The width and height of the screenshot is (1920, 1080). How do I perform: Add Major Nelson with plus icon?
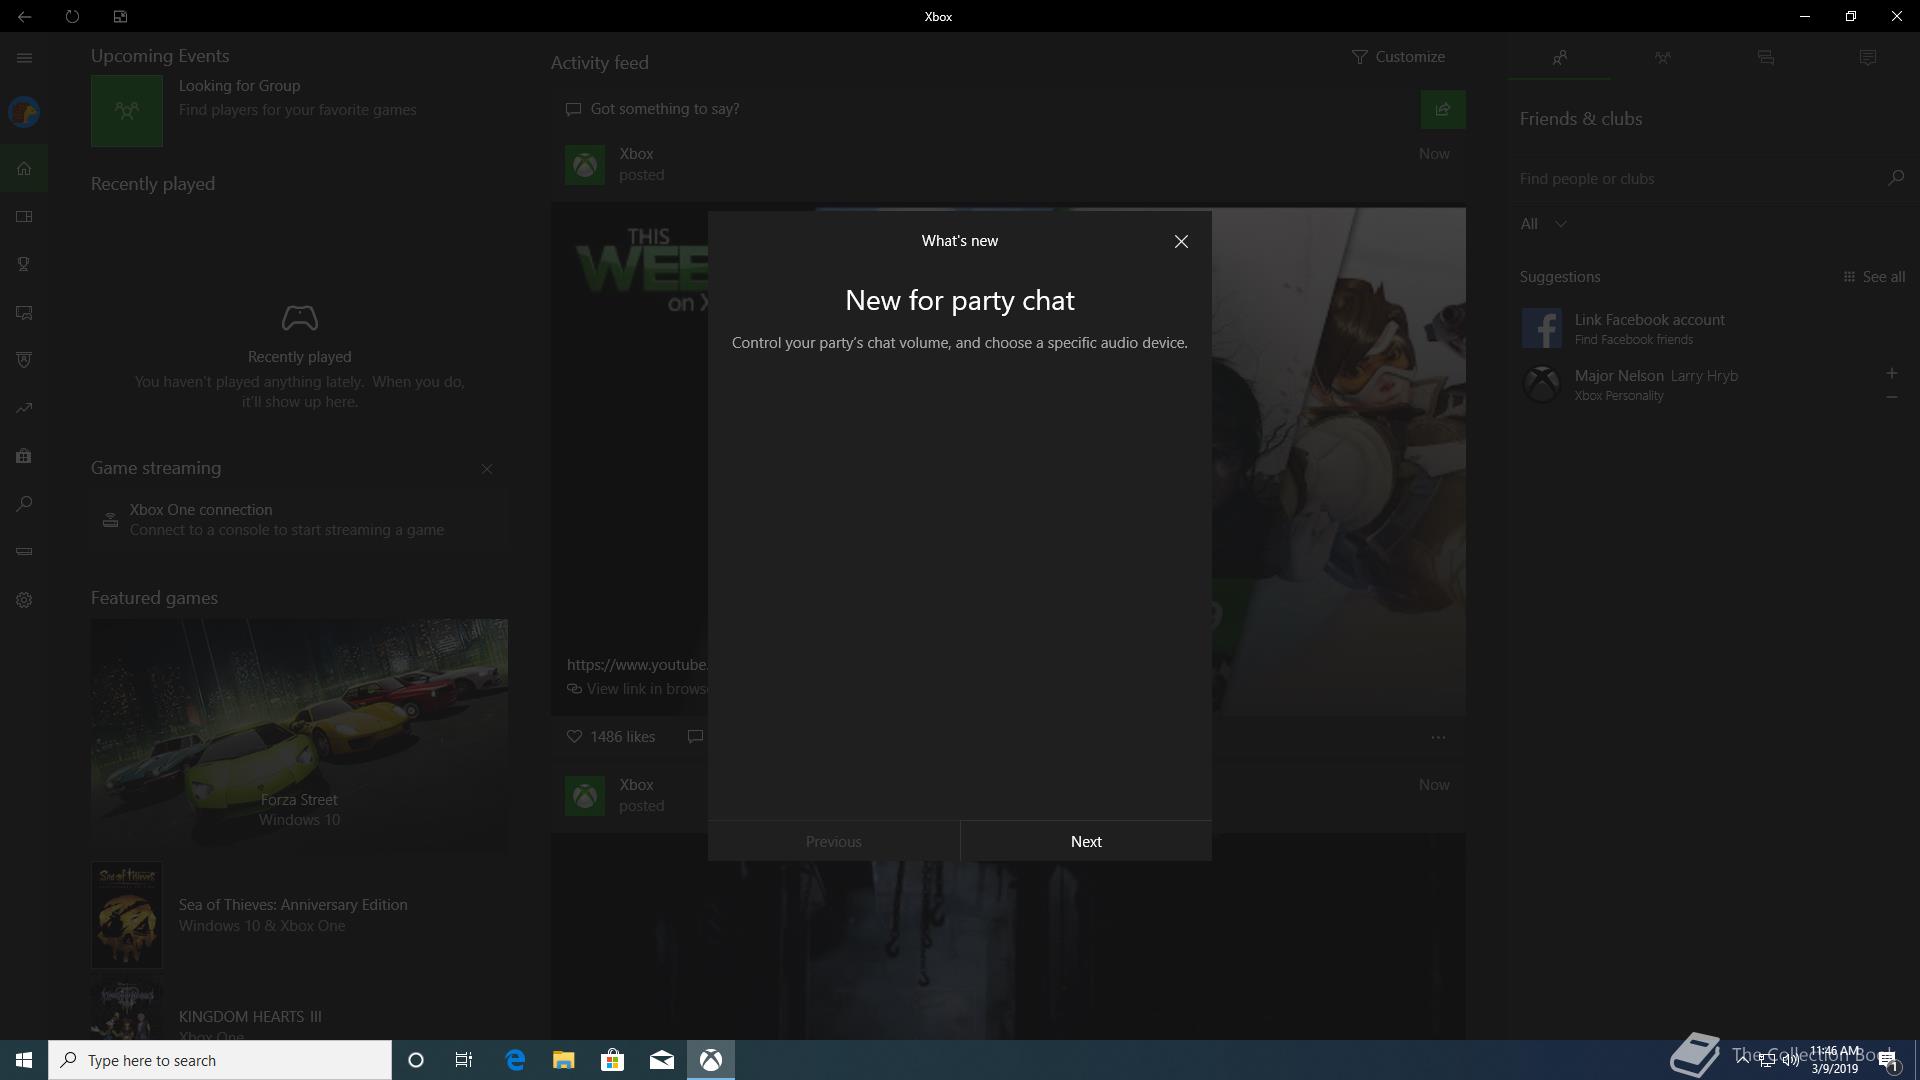(x=1891, y=373)
